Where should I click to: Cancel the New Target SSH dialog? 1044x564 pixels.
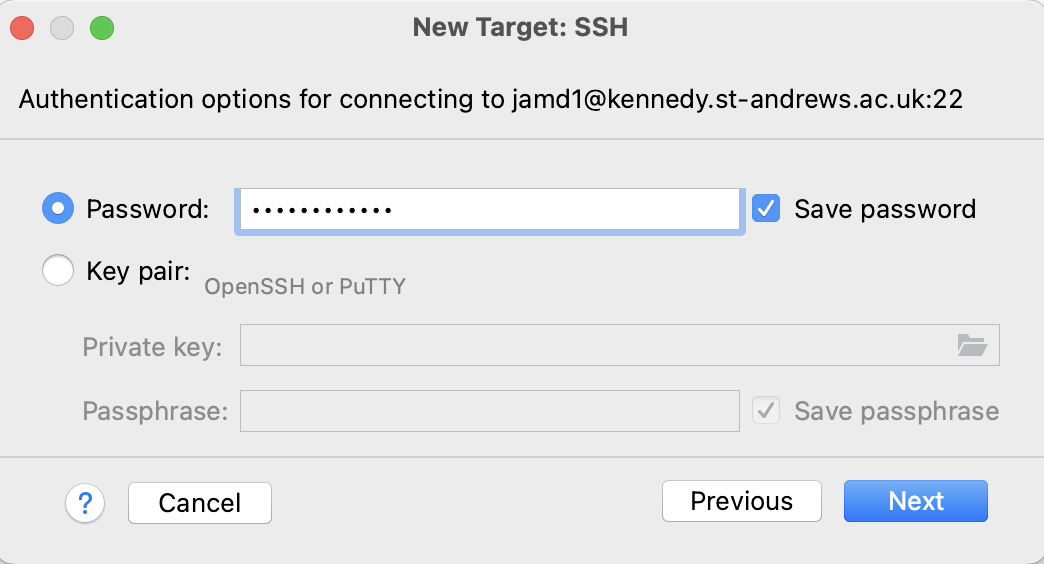200,503
